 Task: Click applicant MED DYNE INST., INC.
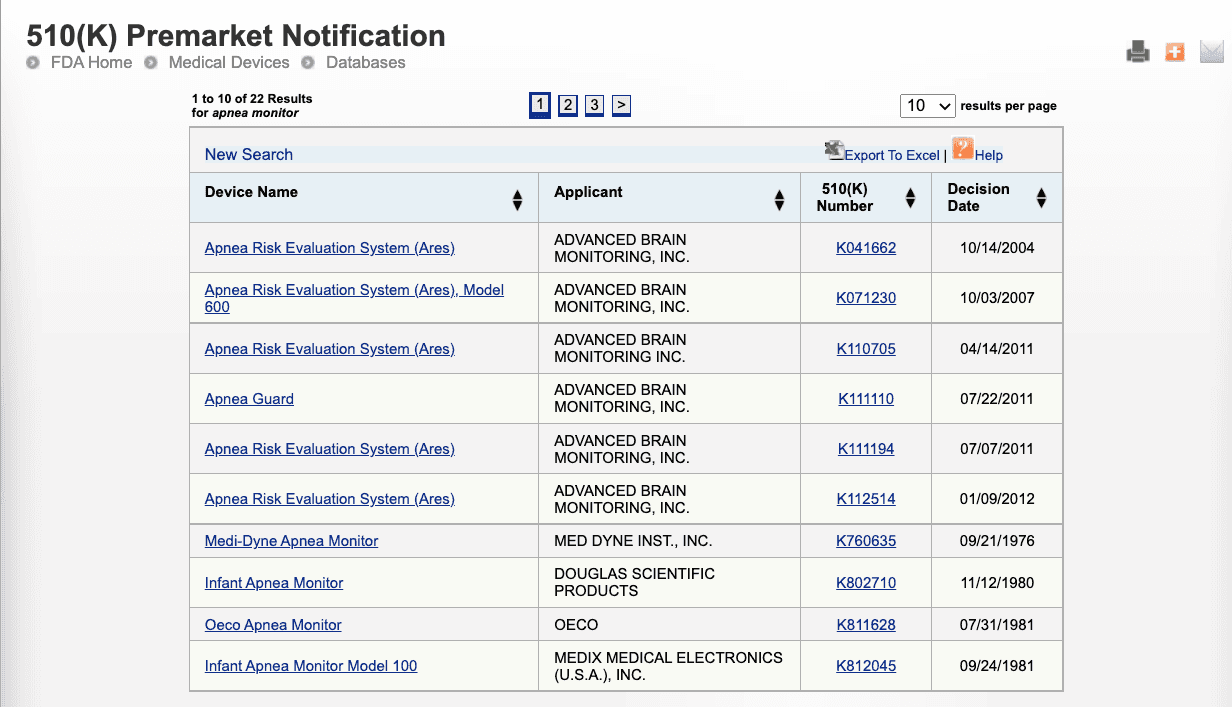click(x=633, y=541)
